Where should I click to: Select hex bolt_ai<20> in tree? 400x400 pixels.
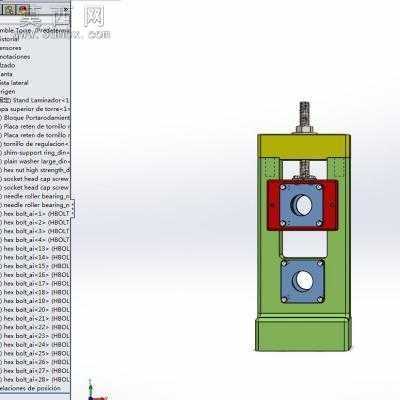[x=35, y=310]
